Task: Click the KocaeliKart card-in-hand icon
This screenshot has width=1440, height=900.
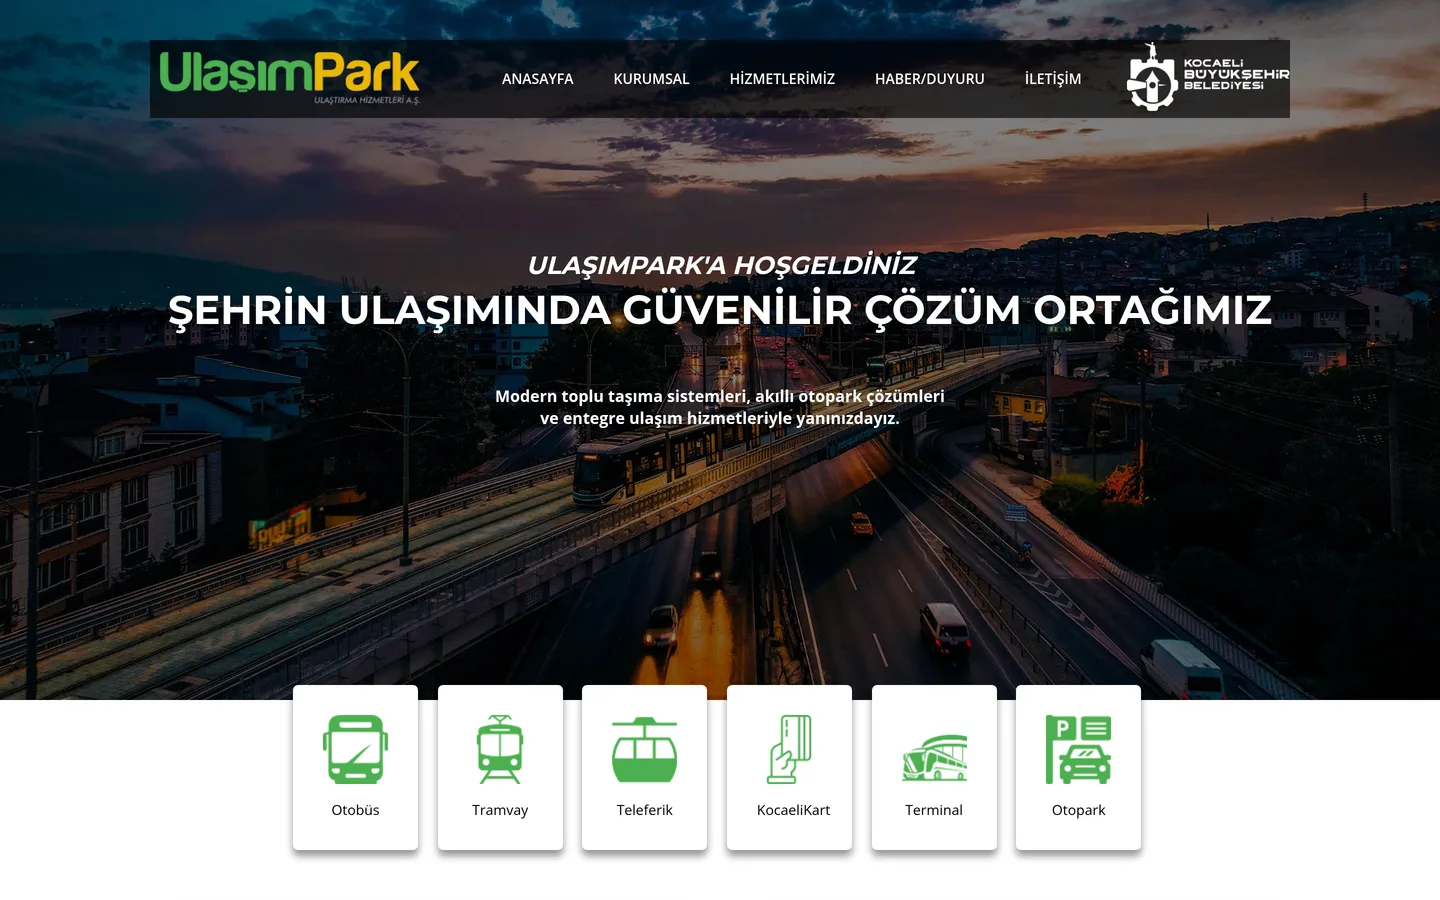Action: pos(789,749)
